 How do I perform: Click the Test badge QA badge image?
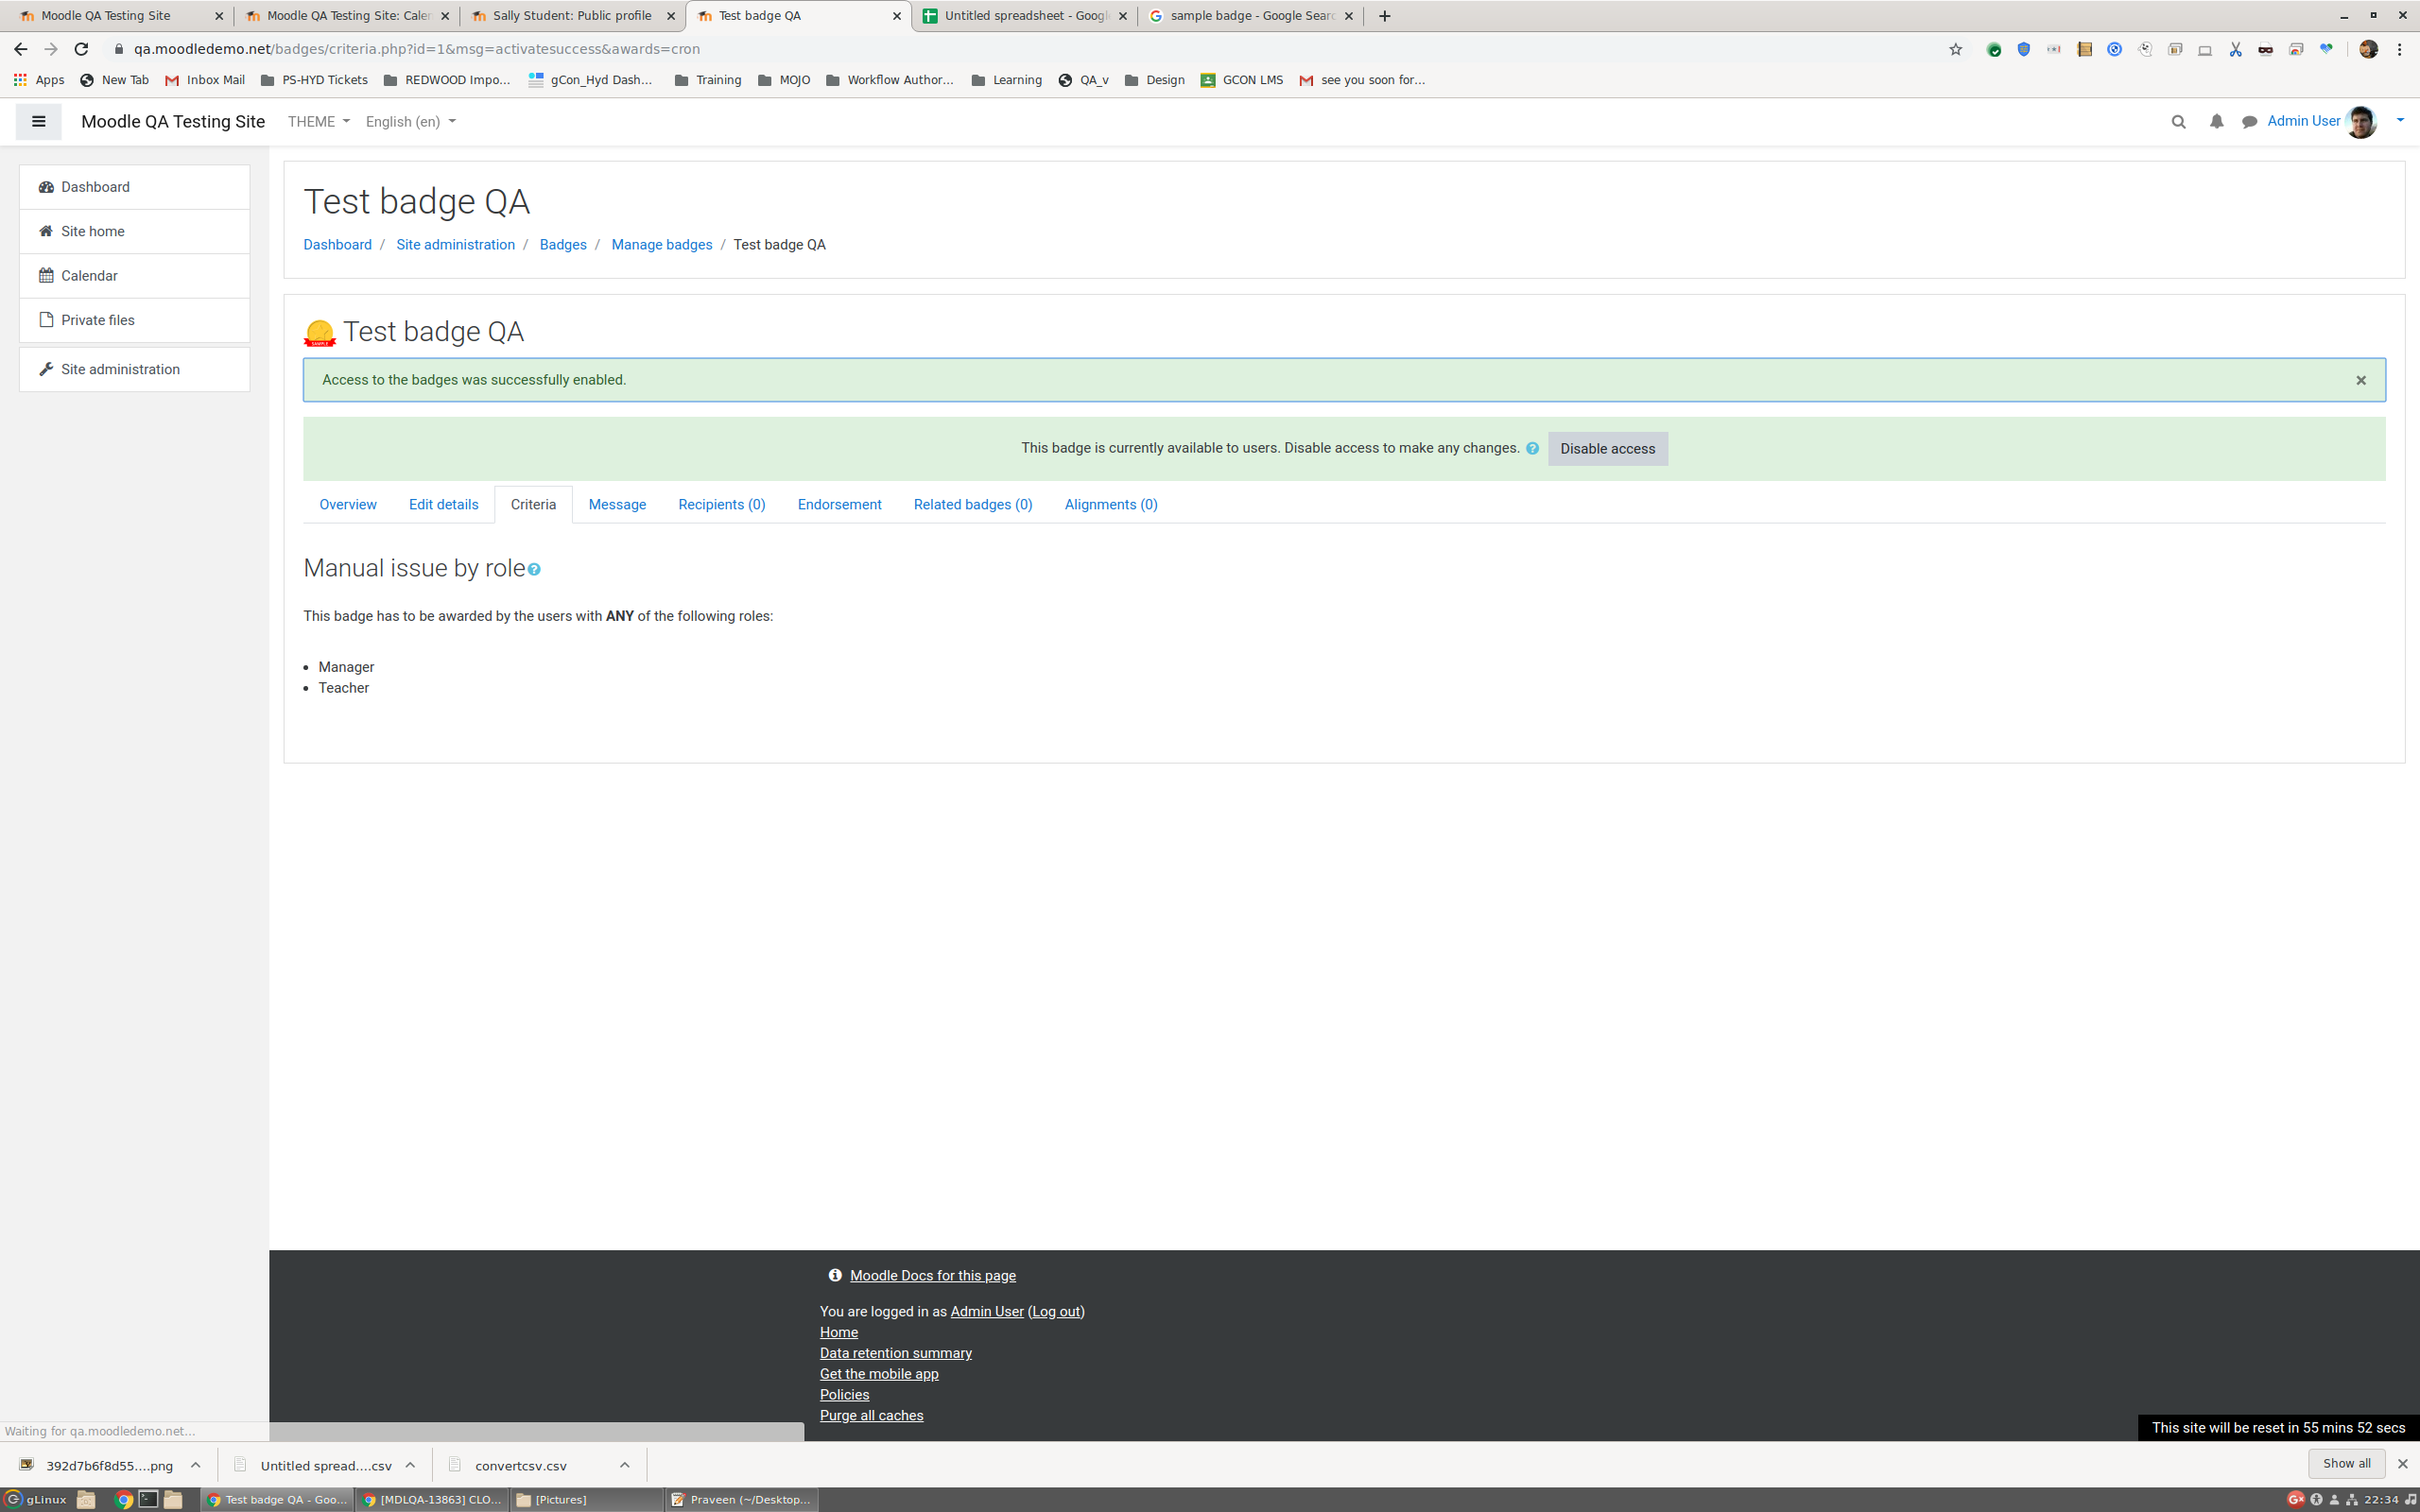(x=320, y=332)
